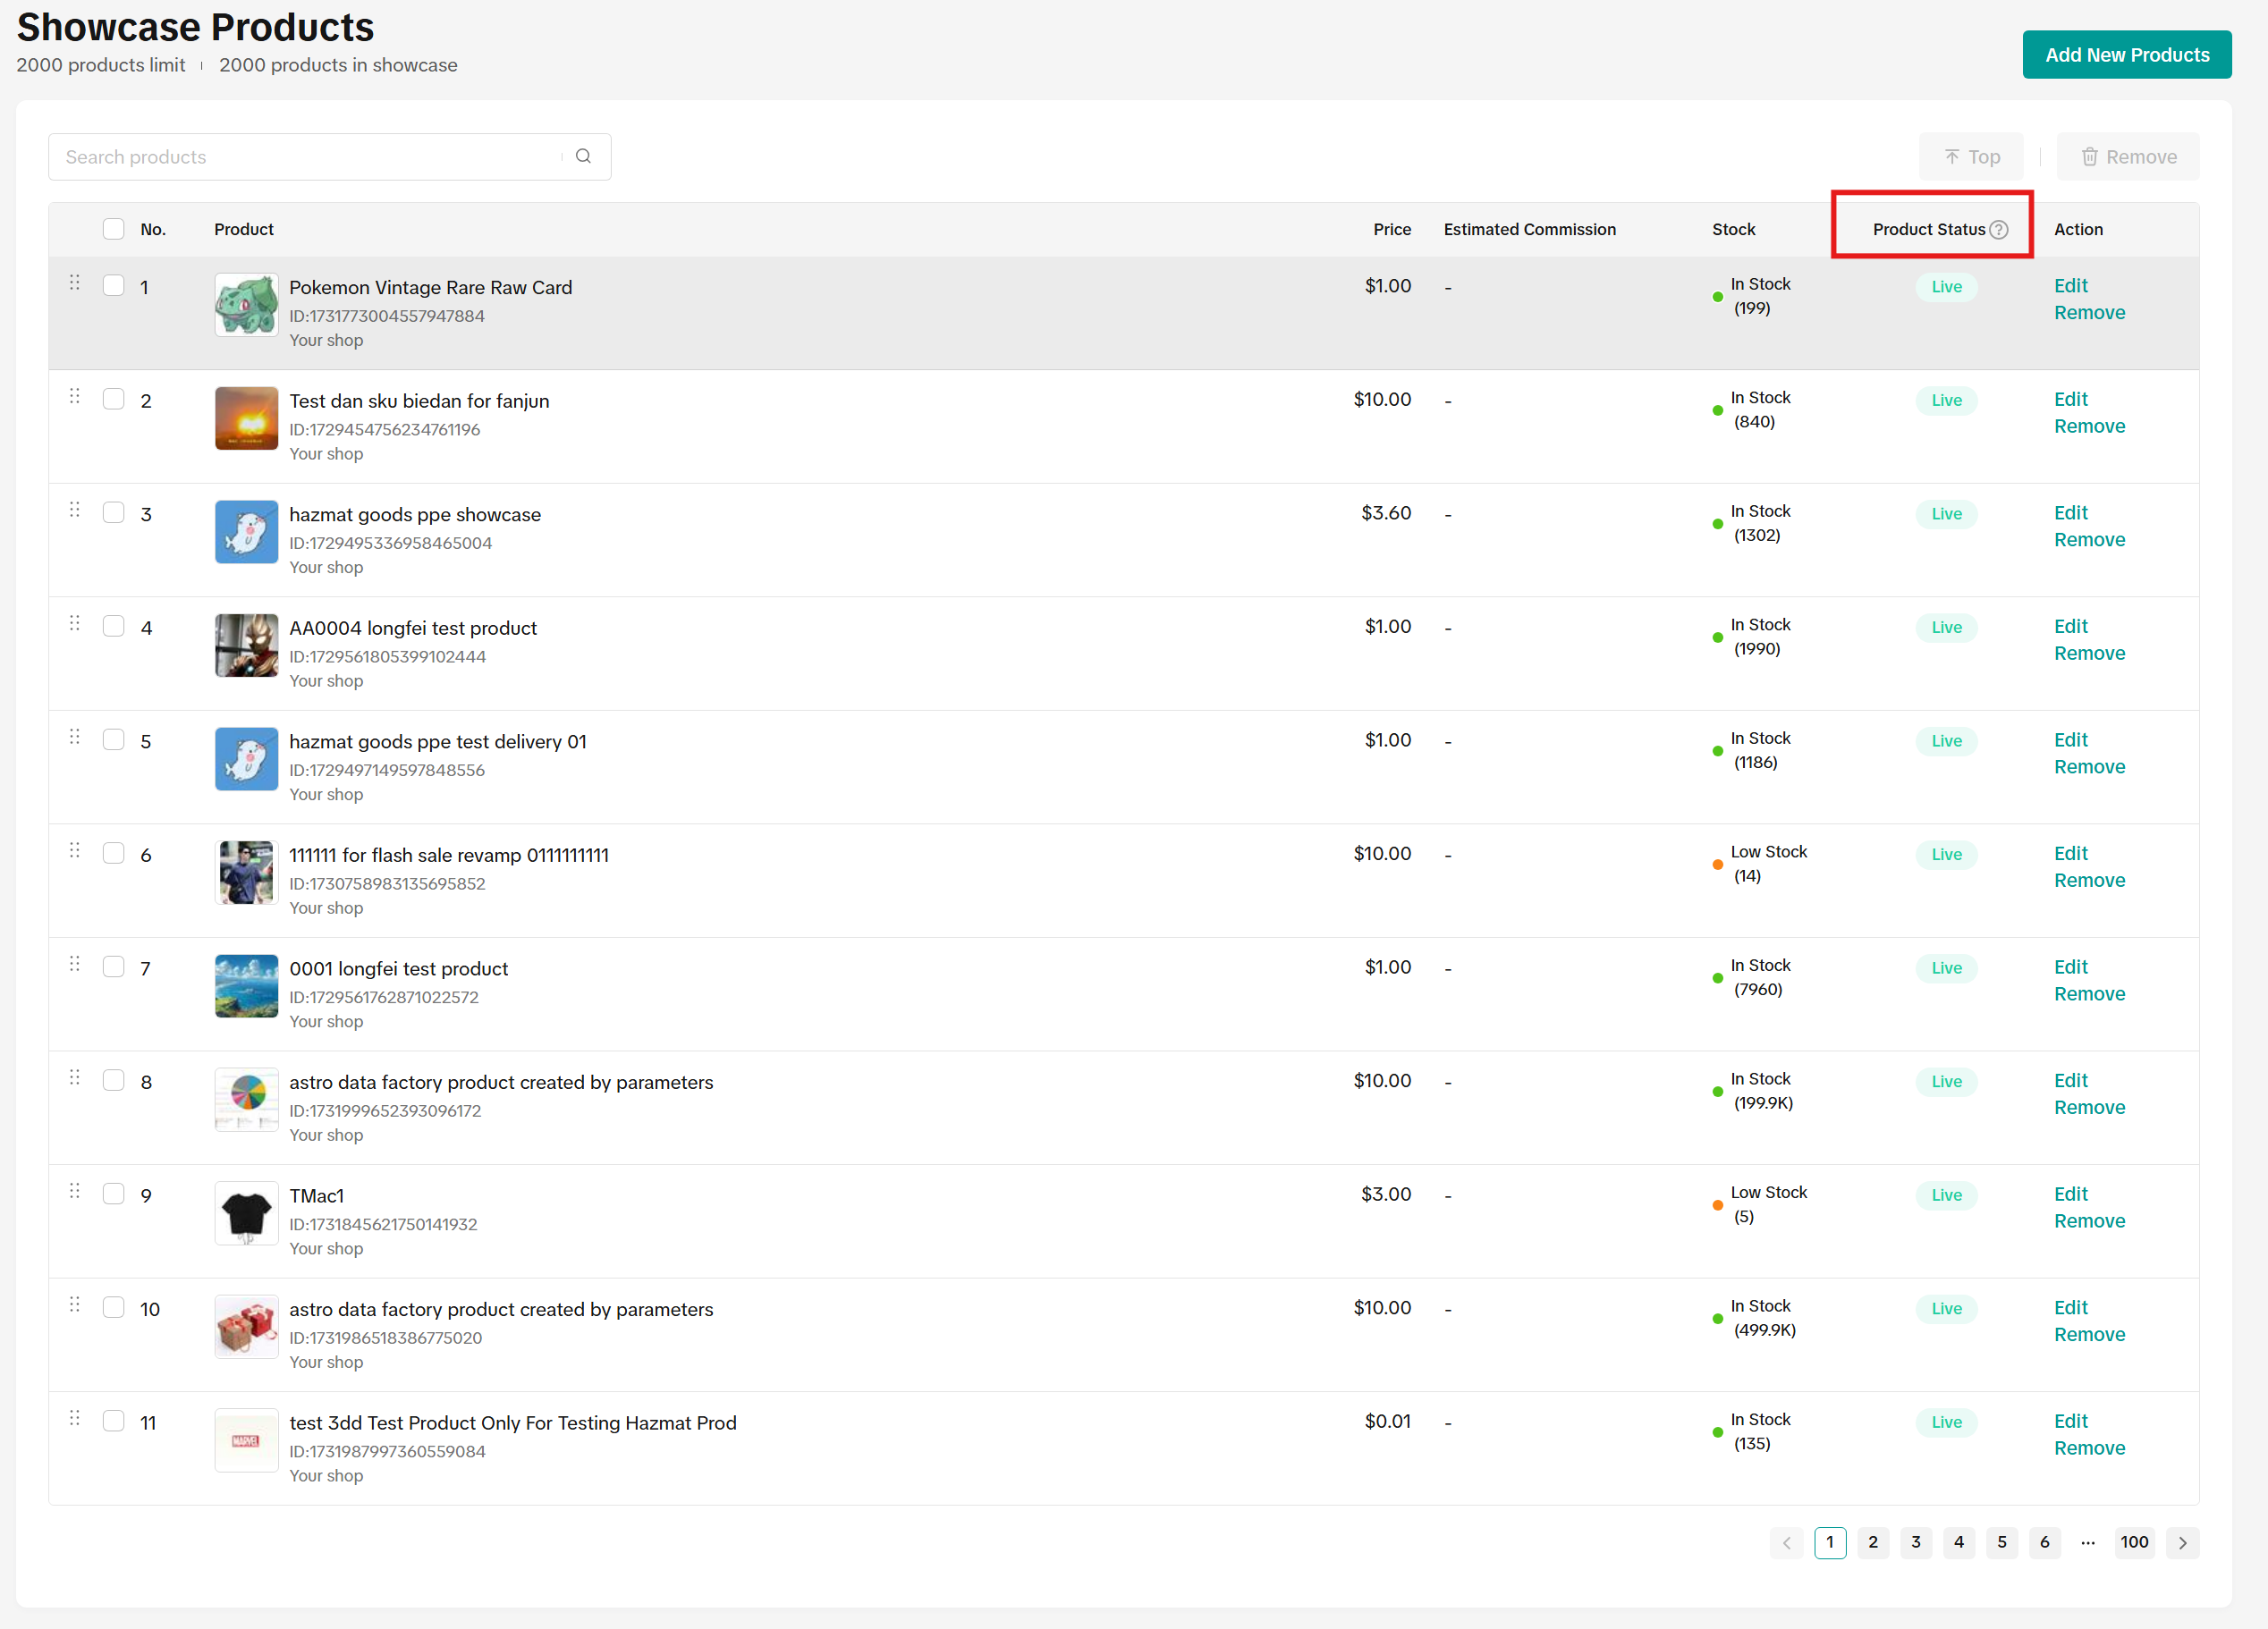Screen dimensions: 2268x1629
Task: Jump to page 3 of results
Action: tap(1916, 1542)
